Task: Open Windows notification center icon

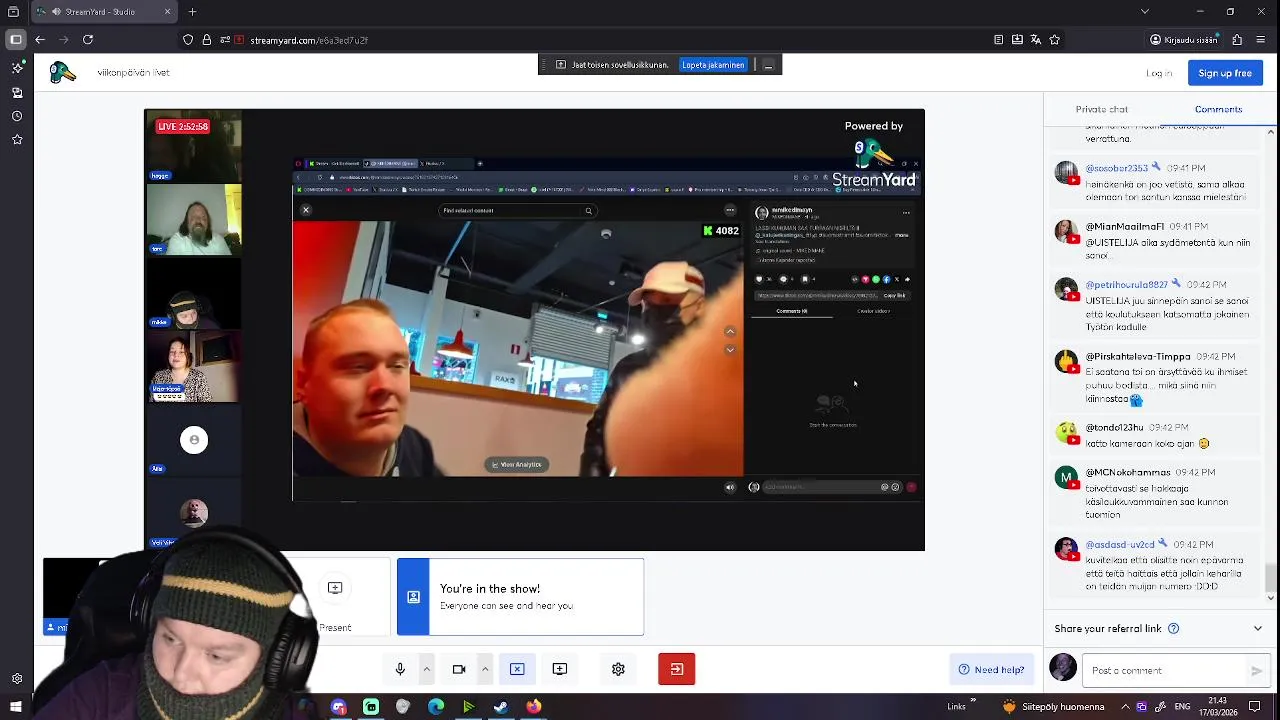Action: (1254, 707)
